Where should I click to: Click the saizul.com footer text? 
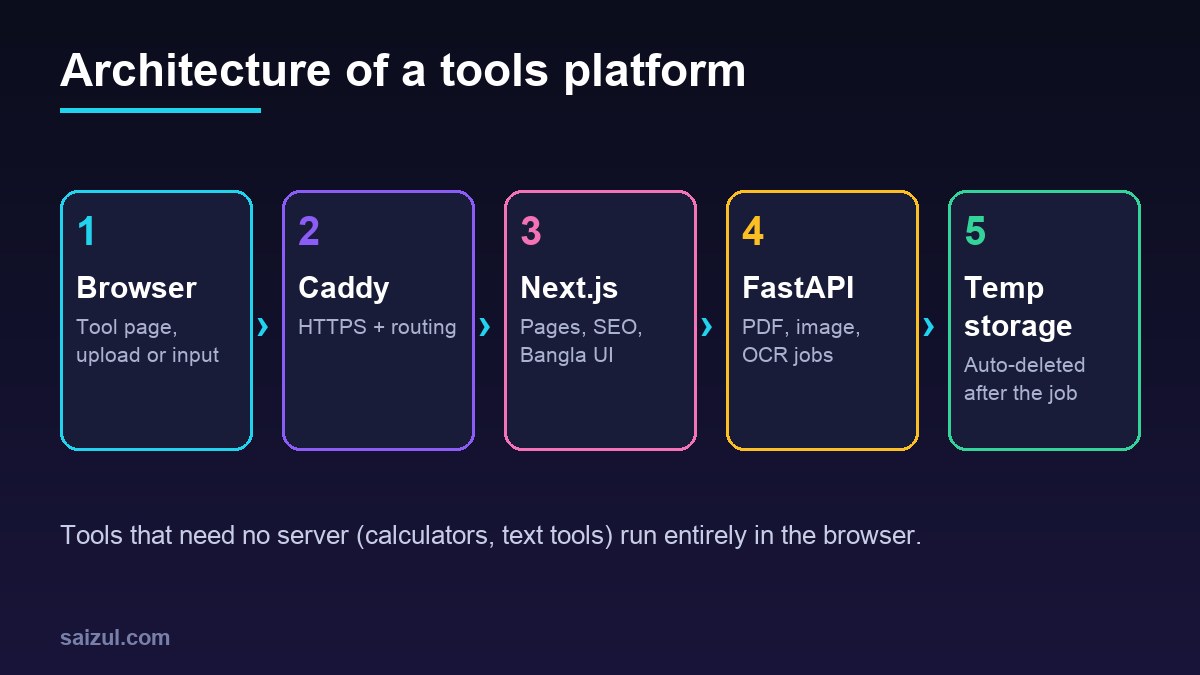click(x=115, y=637)
